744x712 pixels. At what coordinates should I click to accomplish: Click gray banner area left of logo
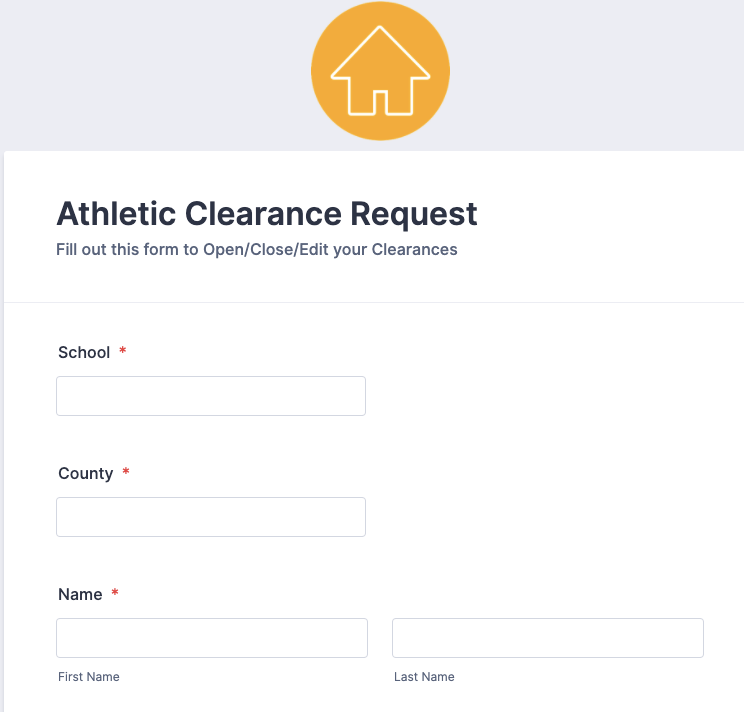coord(150,70)
